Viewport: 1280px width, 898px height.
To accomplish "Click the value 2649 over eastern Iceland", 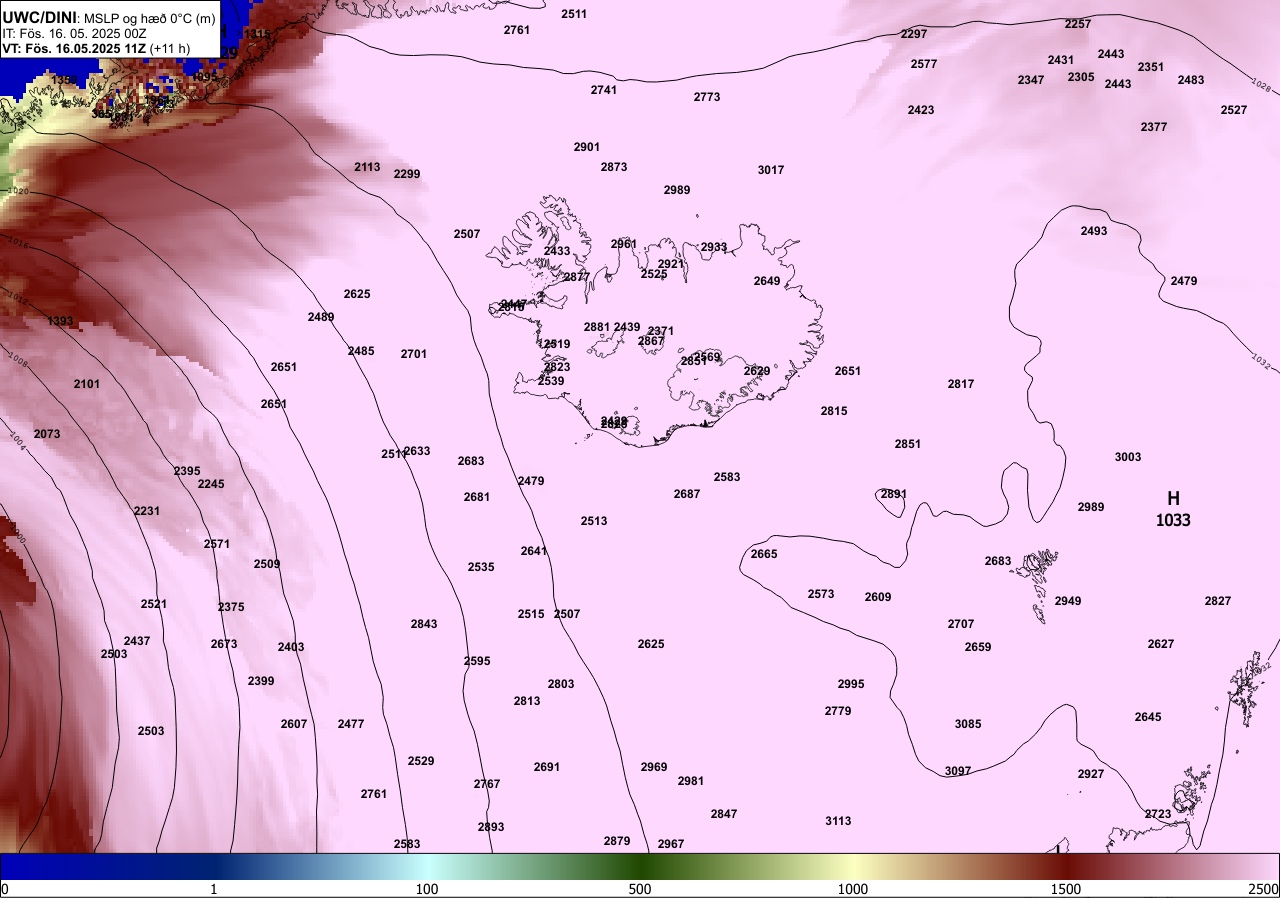I will (767, 281).
